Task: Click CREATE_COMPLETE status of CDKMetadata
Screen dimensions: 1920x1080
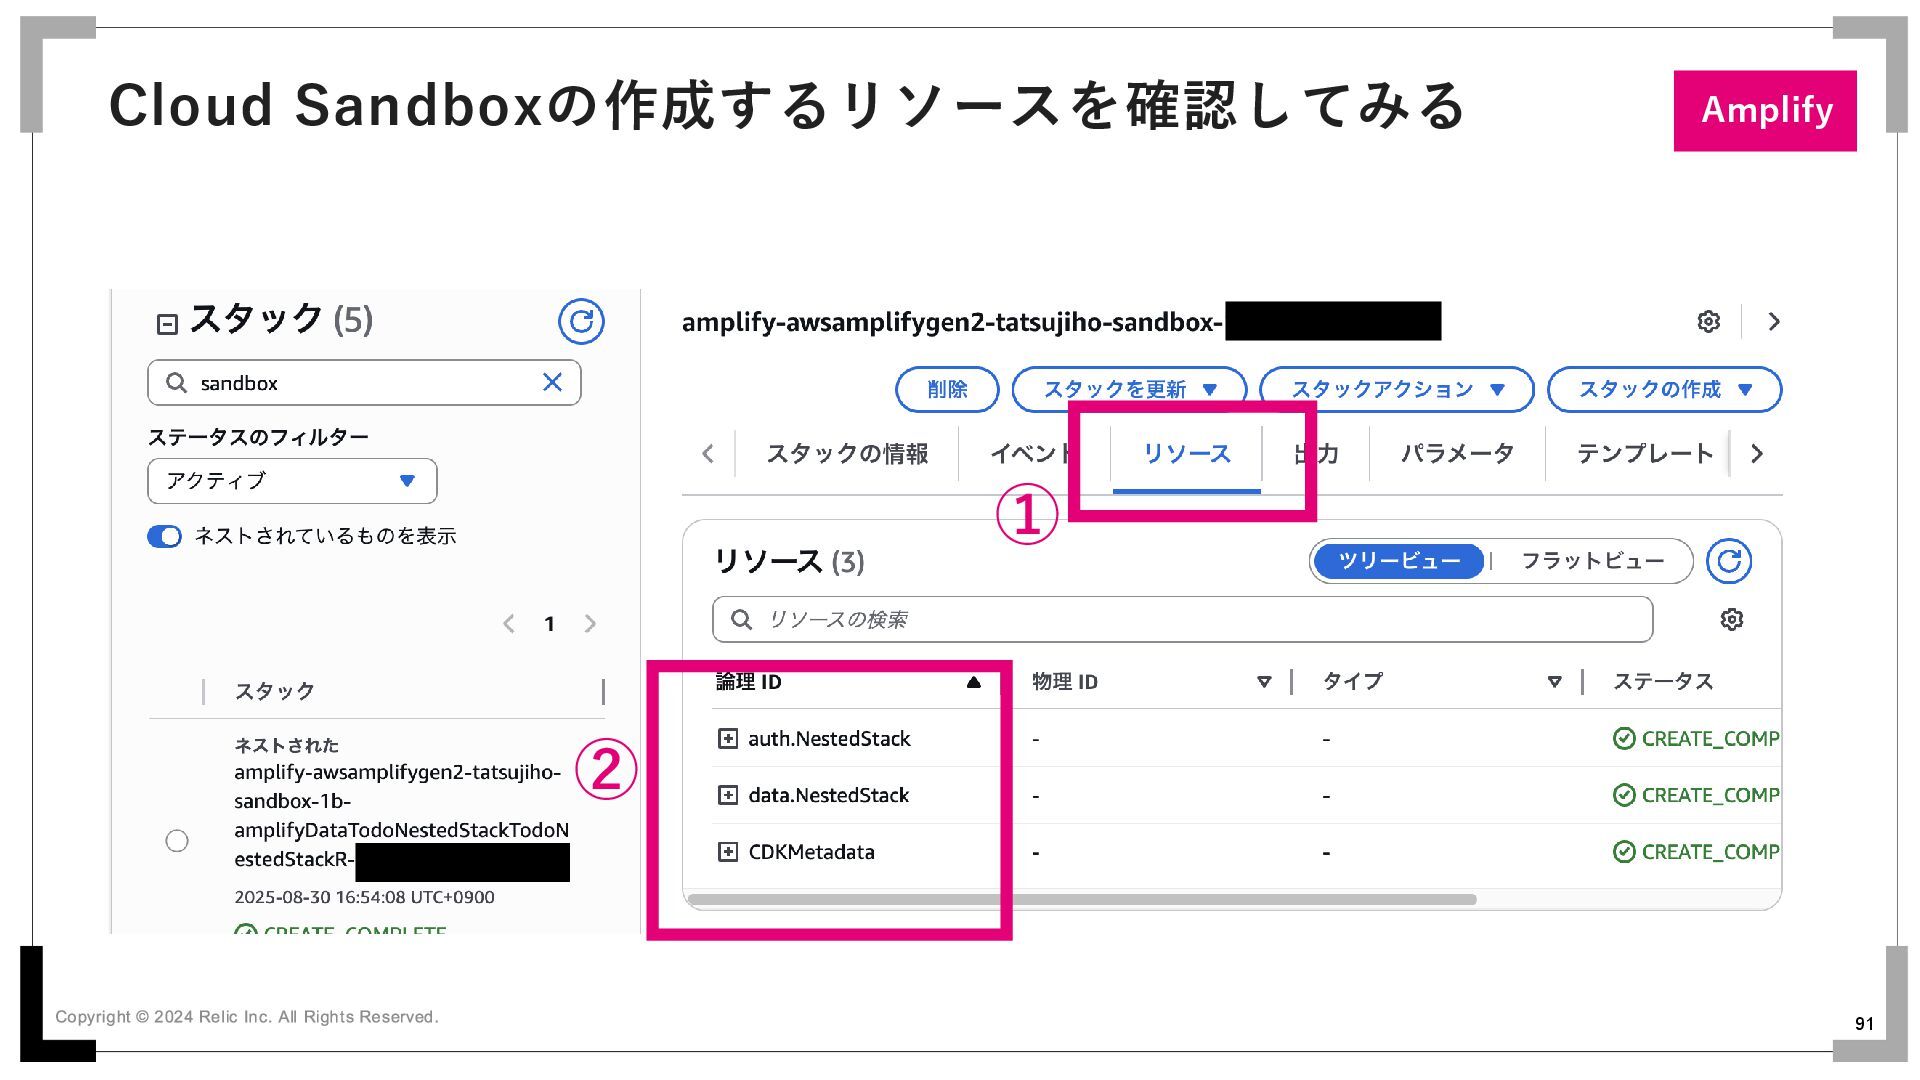Action: [x=1696, y=853]
